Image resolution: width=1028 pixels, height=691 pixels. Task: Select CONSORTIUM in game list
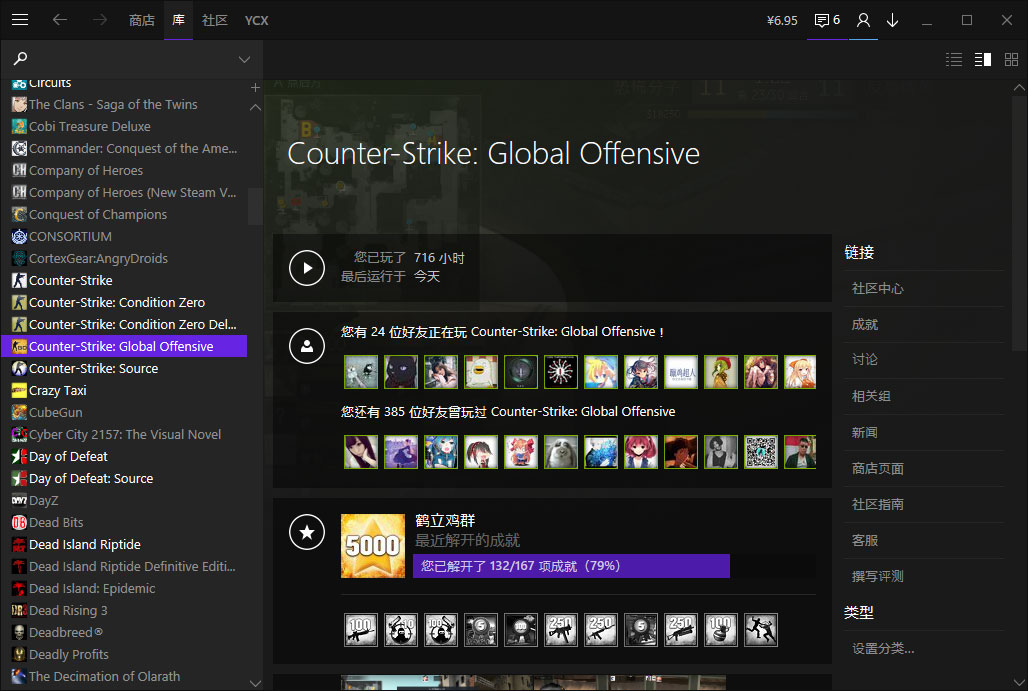click(x=125, y=236)
